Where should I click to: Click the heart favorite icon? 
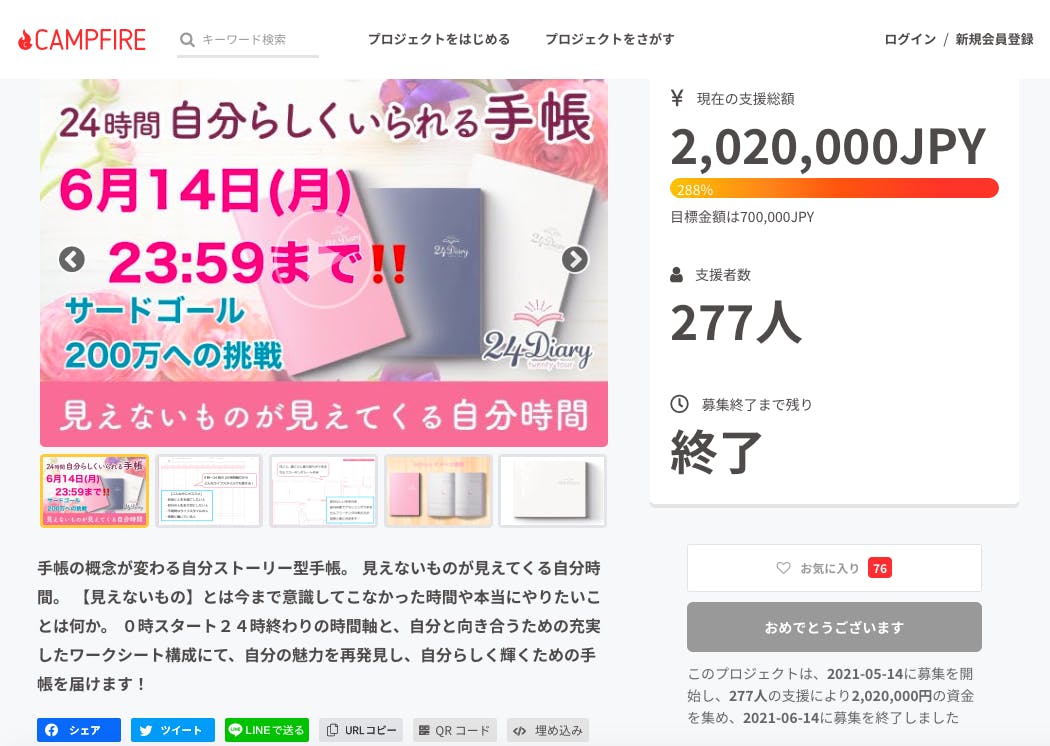(x=783, y=568)
